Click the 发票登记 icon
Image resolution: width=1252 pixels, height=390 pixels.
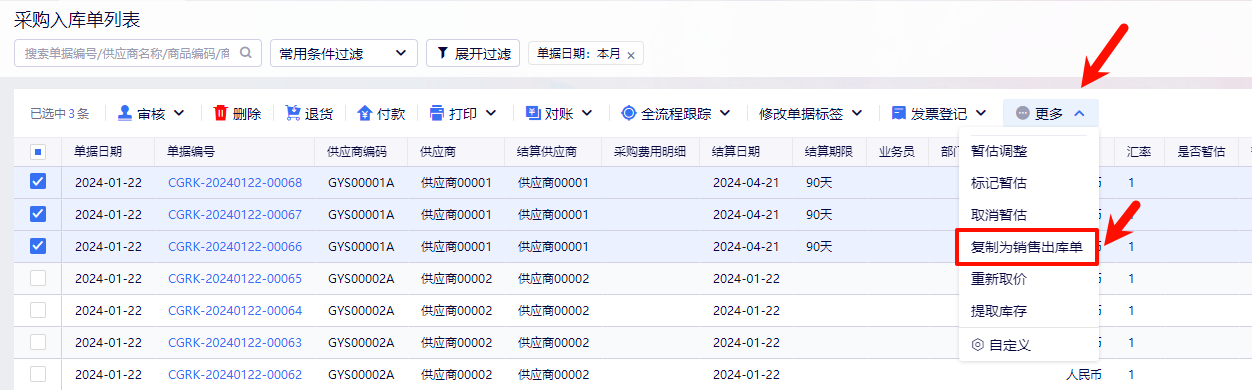pos(899,113)
